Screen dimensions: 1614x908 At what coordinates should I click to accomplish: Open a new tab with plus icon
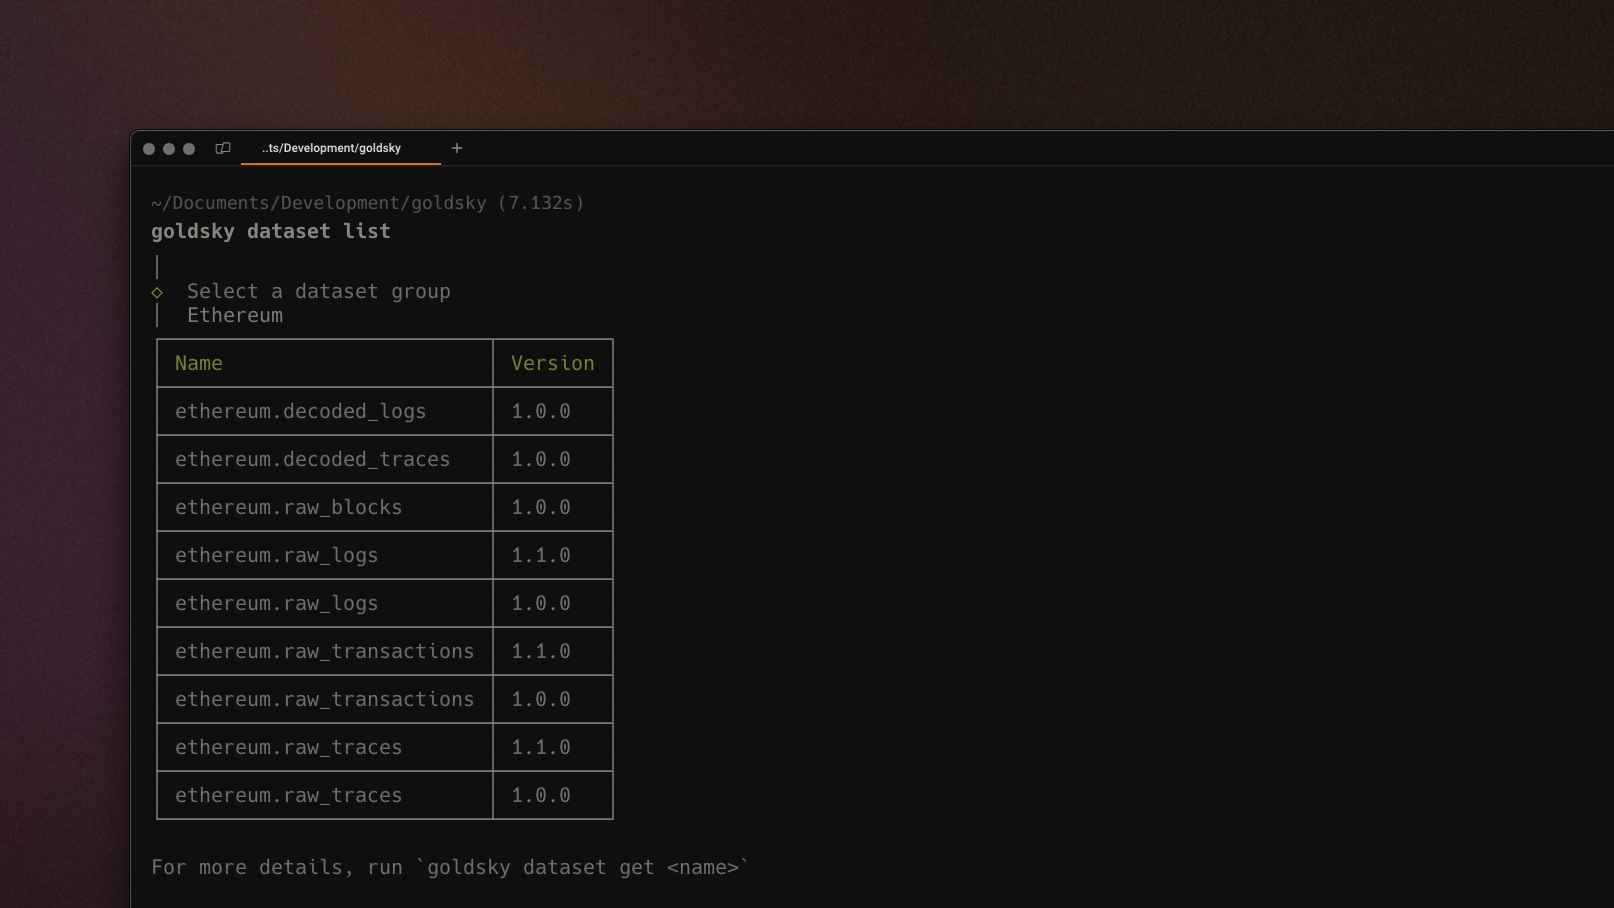(457, 148)
